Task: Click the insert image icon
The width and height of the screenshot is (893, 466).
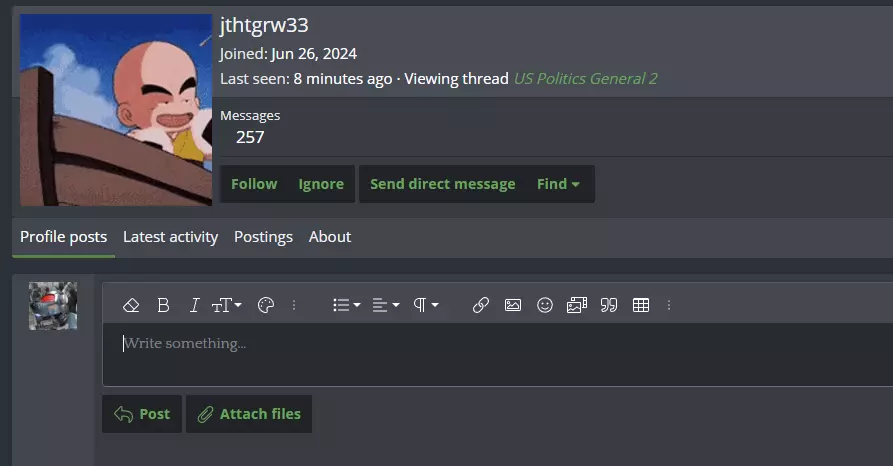Action: (513, 305)
